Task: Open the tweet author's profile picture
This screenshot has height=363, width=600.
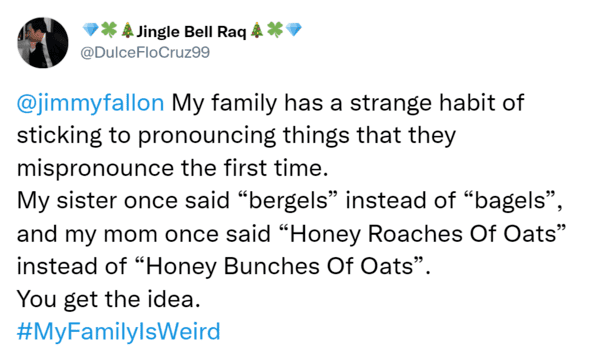Action: coord(43,42)
